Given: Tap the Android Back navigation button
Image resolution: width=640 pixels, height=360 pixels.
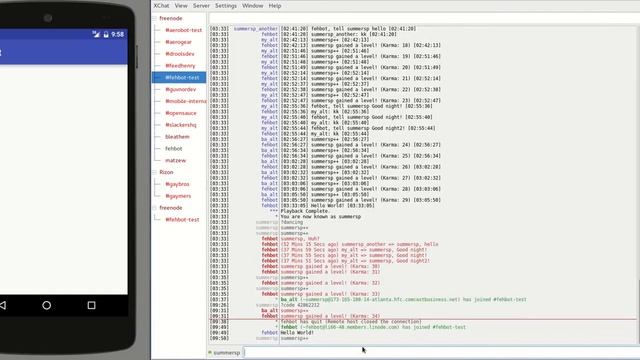Looking at the screenshot, I should pos(3,305).
